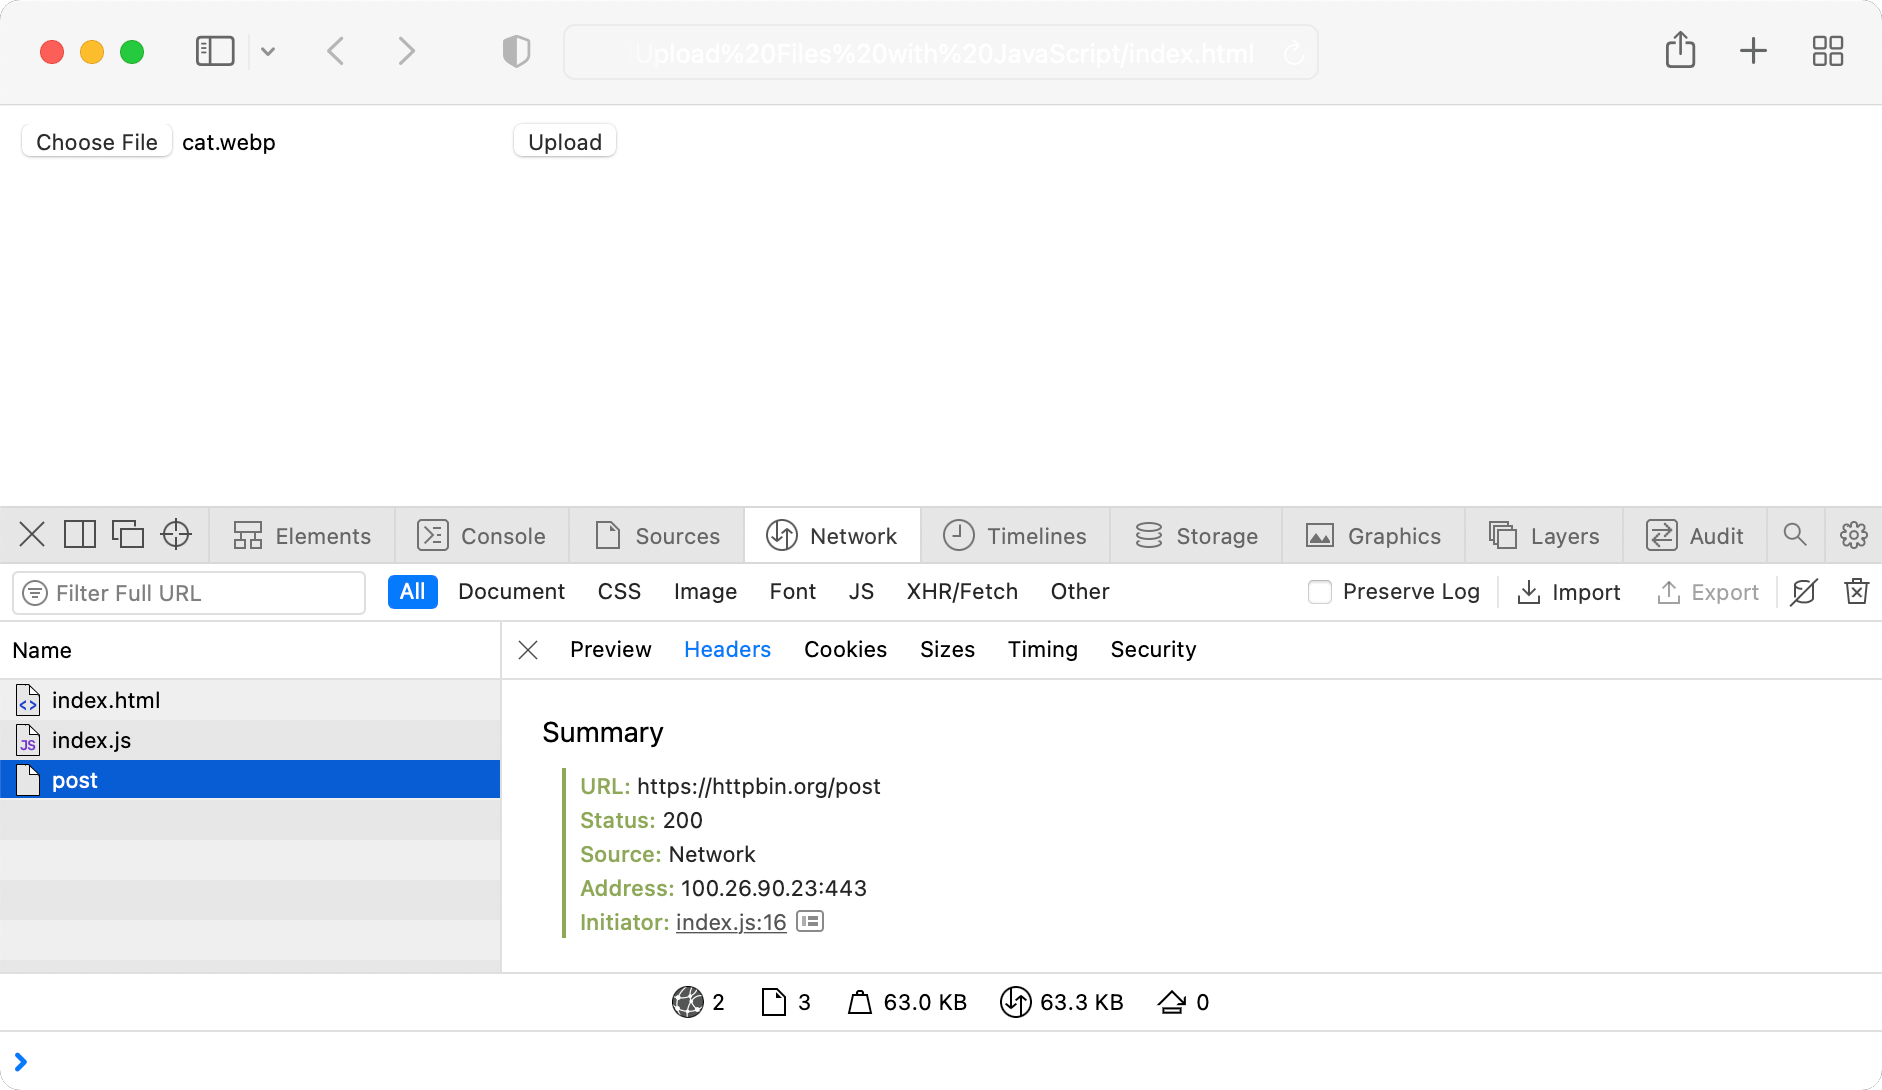
Task: Open the index.js:16 initiator link
Action: (729, 921)
